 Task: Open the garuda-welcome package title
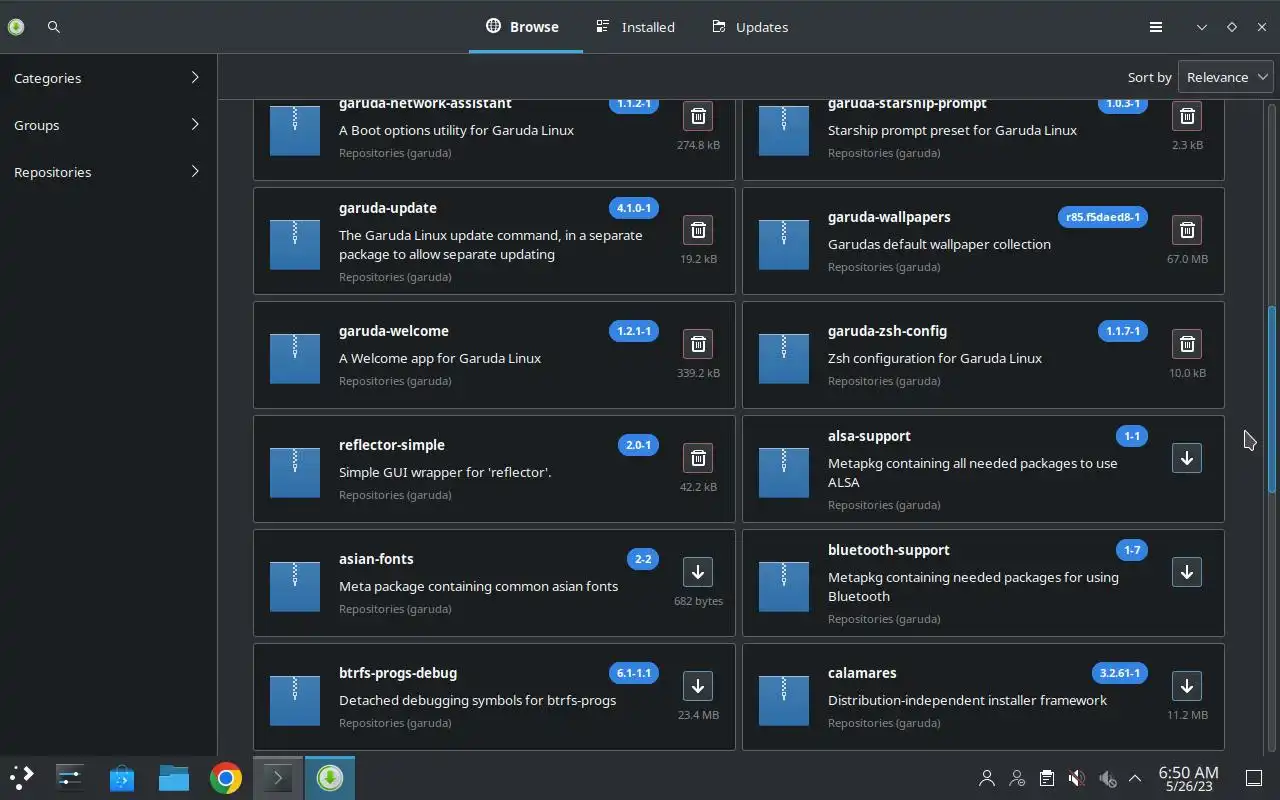(x=394, y=331)
